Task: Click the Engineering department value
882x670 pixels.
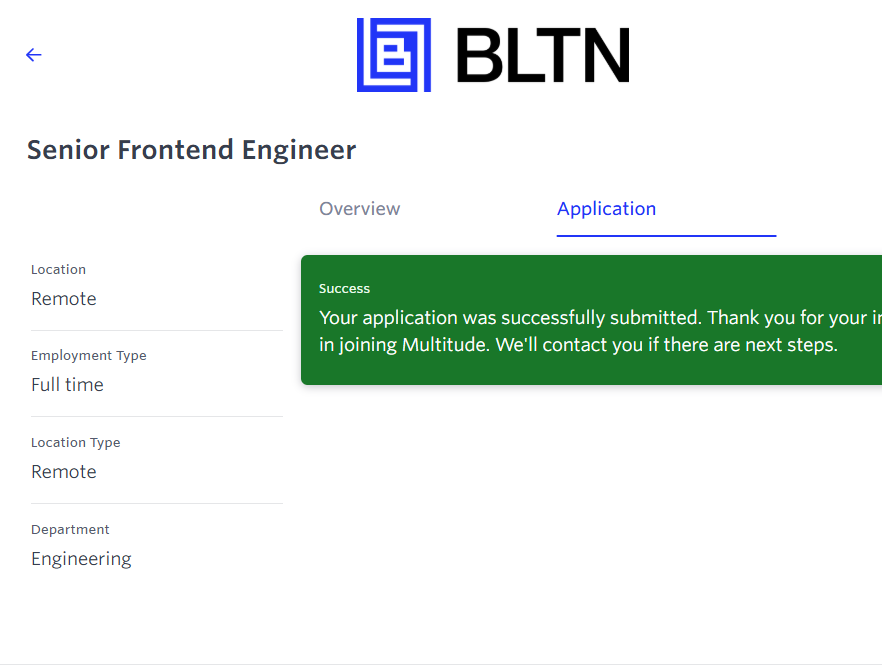Action: pos(81,559)
